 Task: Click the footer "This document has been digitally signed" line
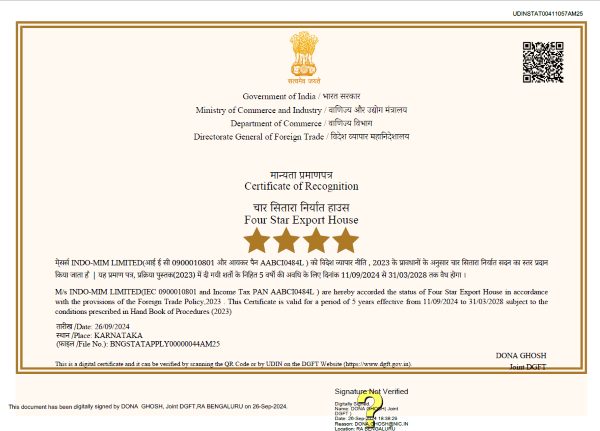(148, 407)
